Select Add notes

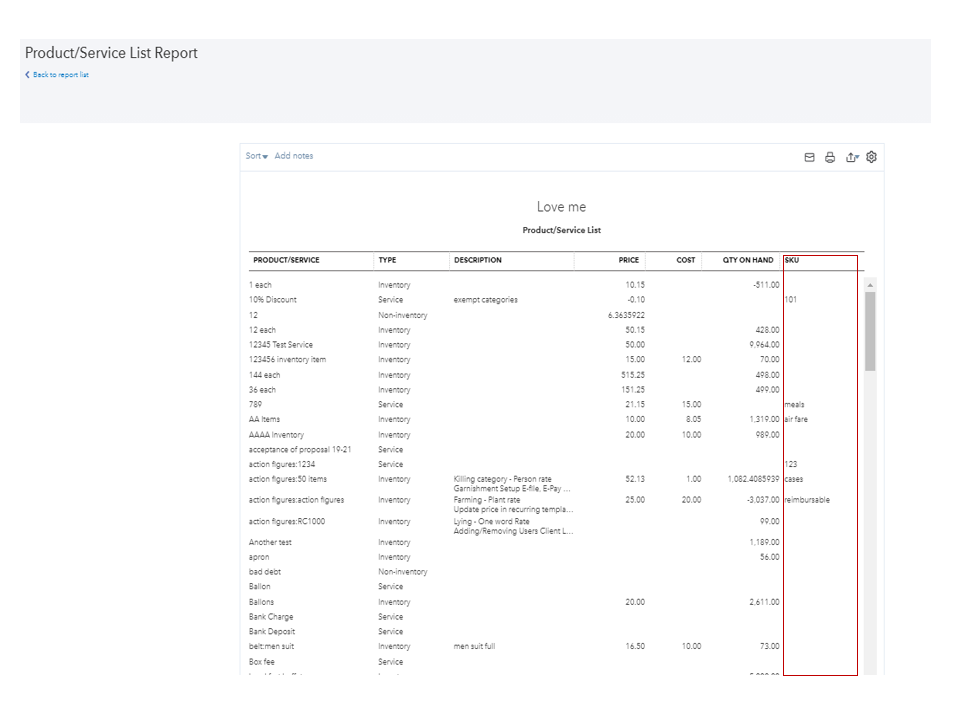(295, 156)
